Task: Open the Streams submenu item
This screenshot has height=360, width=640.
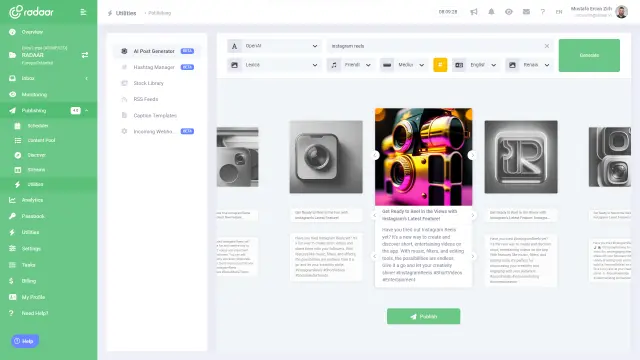Action: click(36, 170)
